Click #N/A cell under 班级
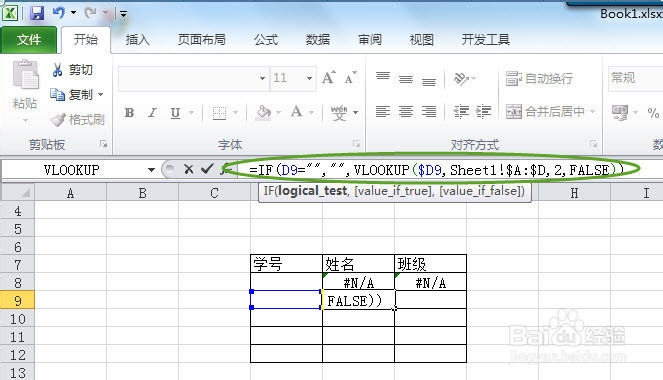Viewport: 663px width, 380px height. [x=430, y=282]
